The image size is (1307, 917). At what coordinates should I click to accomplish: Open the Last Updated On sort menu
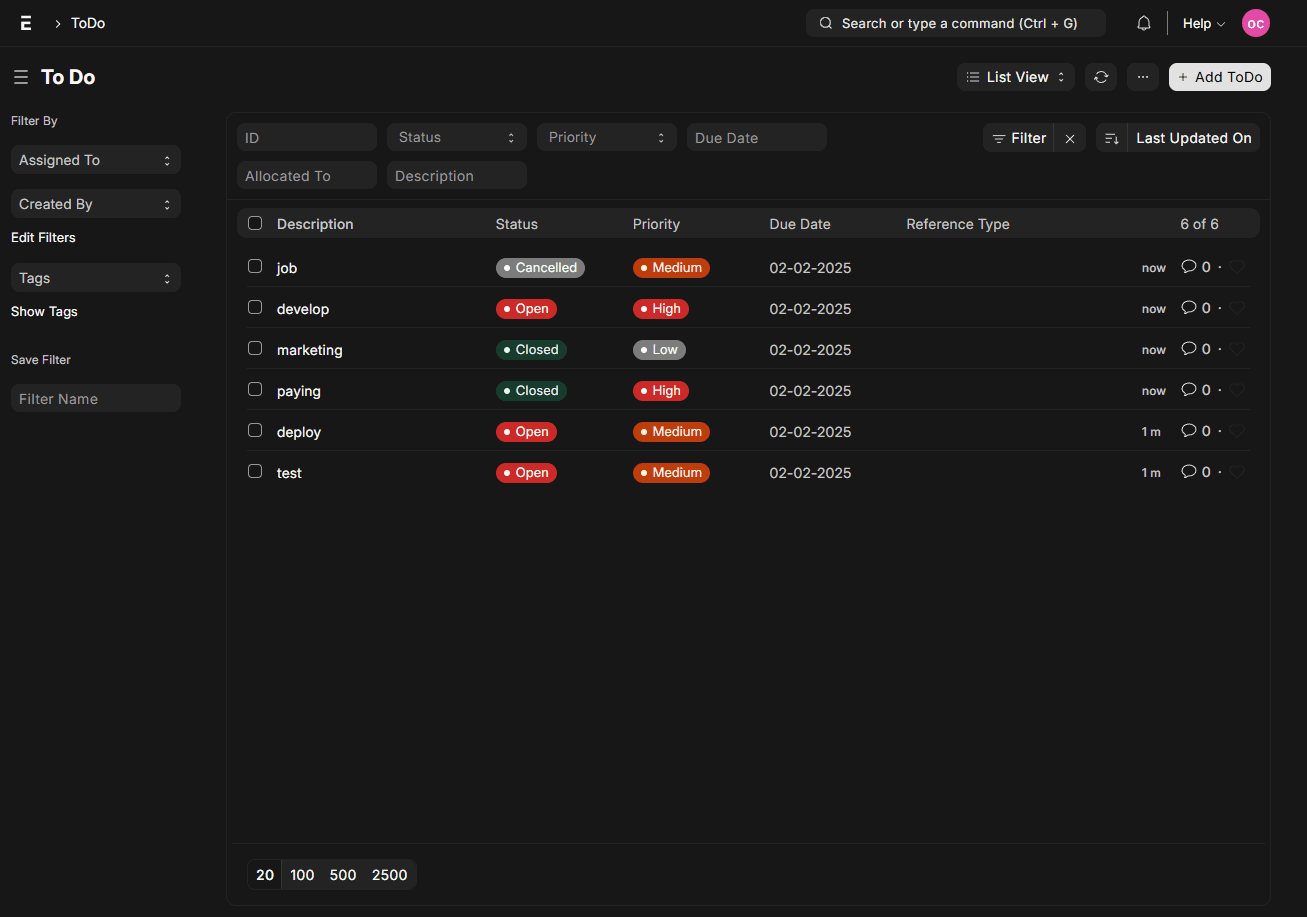click(1194, 138)
